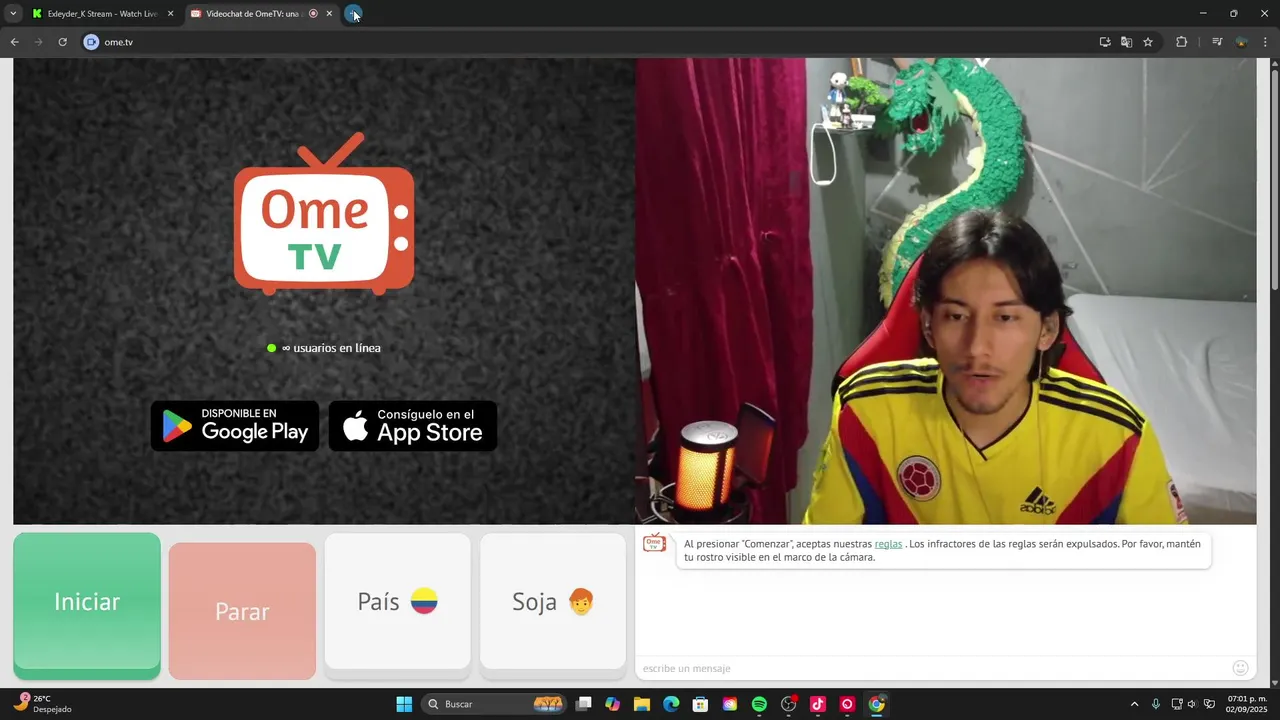This screenshot has width=1280, height=720.
Task: Go forward in the browser
Action: pos(38,42)
